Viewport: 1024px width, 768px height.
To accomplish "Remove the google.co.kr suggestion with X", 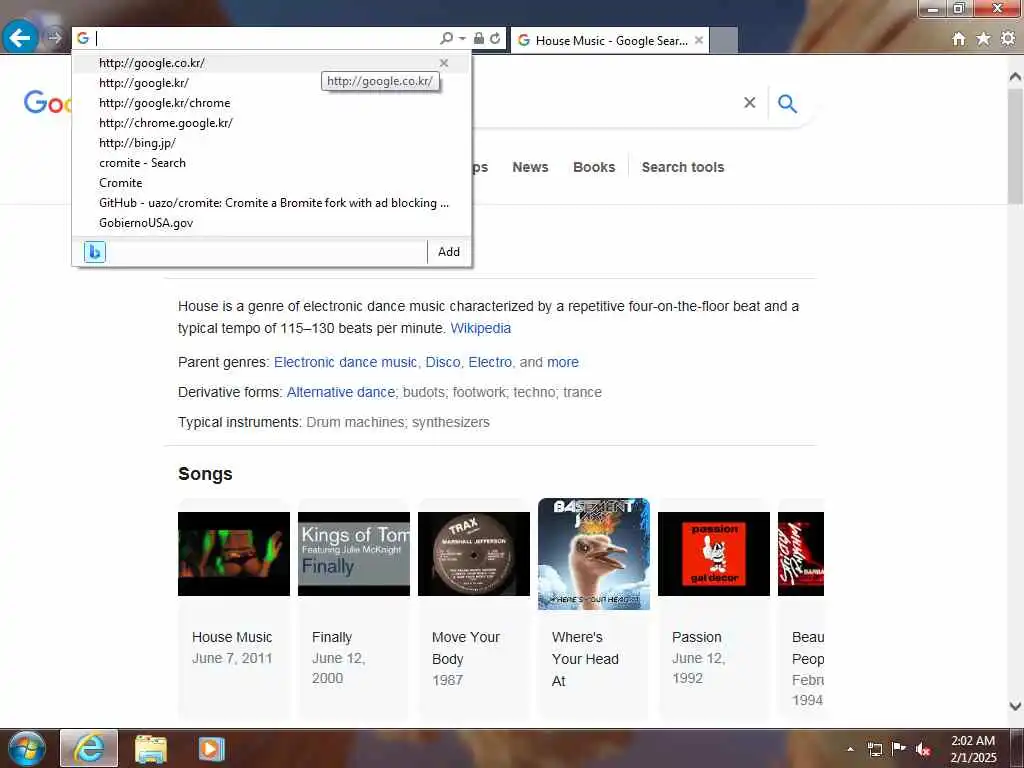I will (444, 63).
